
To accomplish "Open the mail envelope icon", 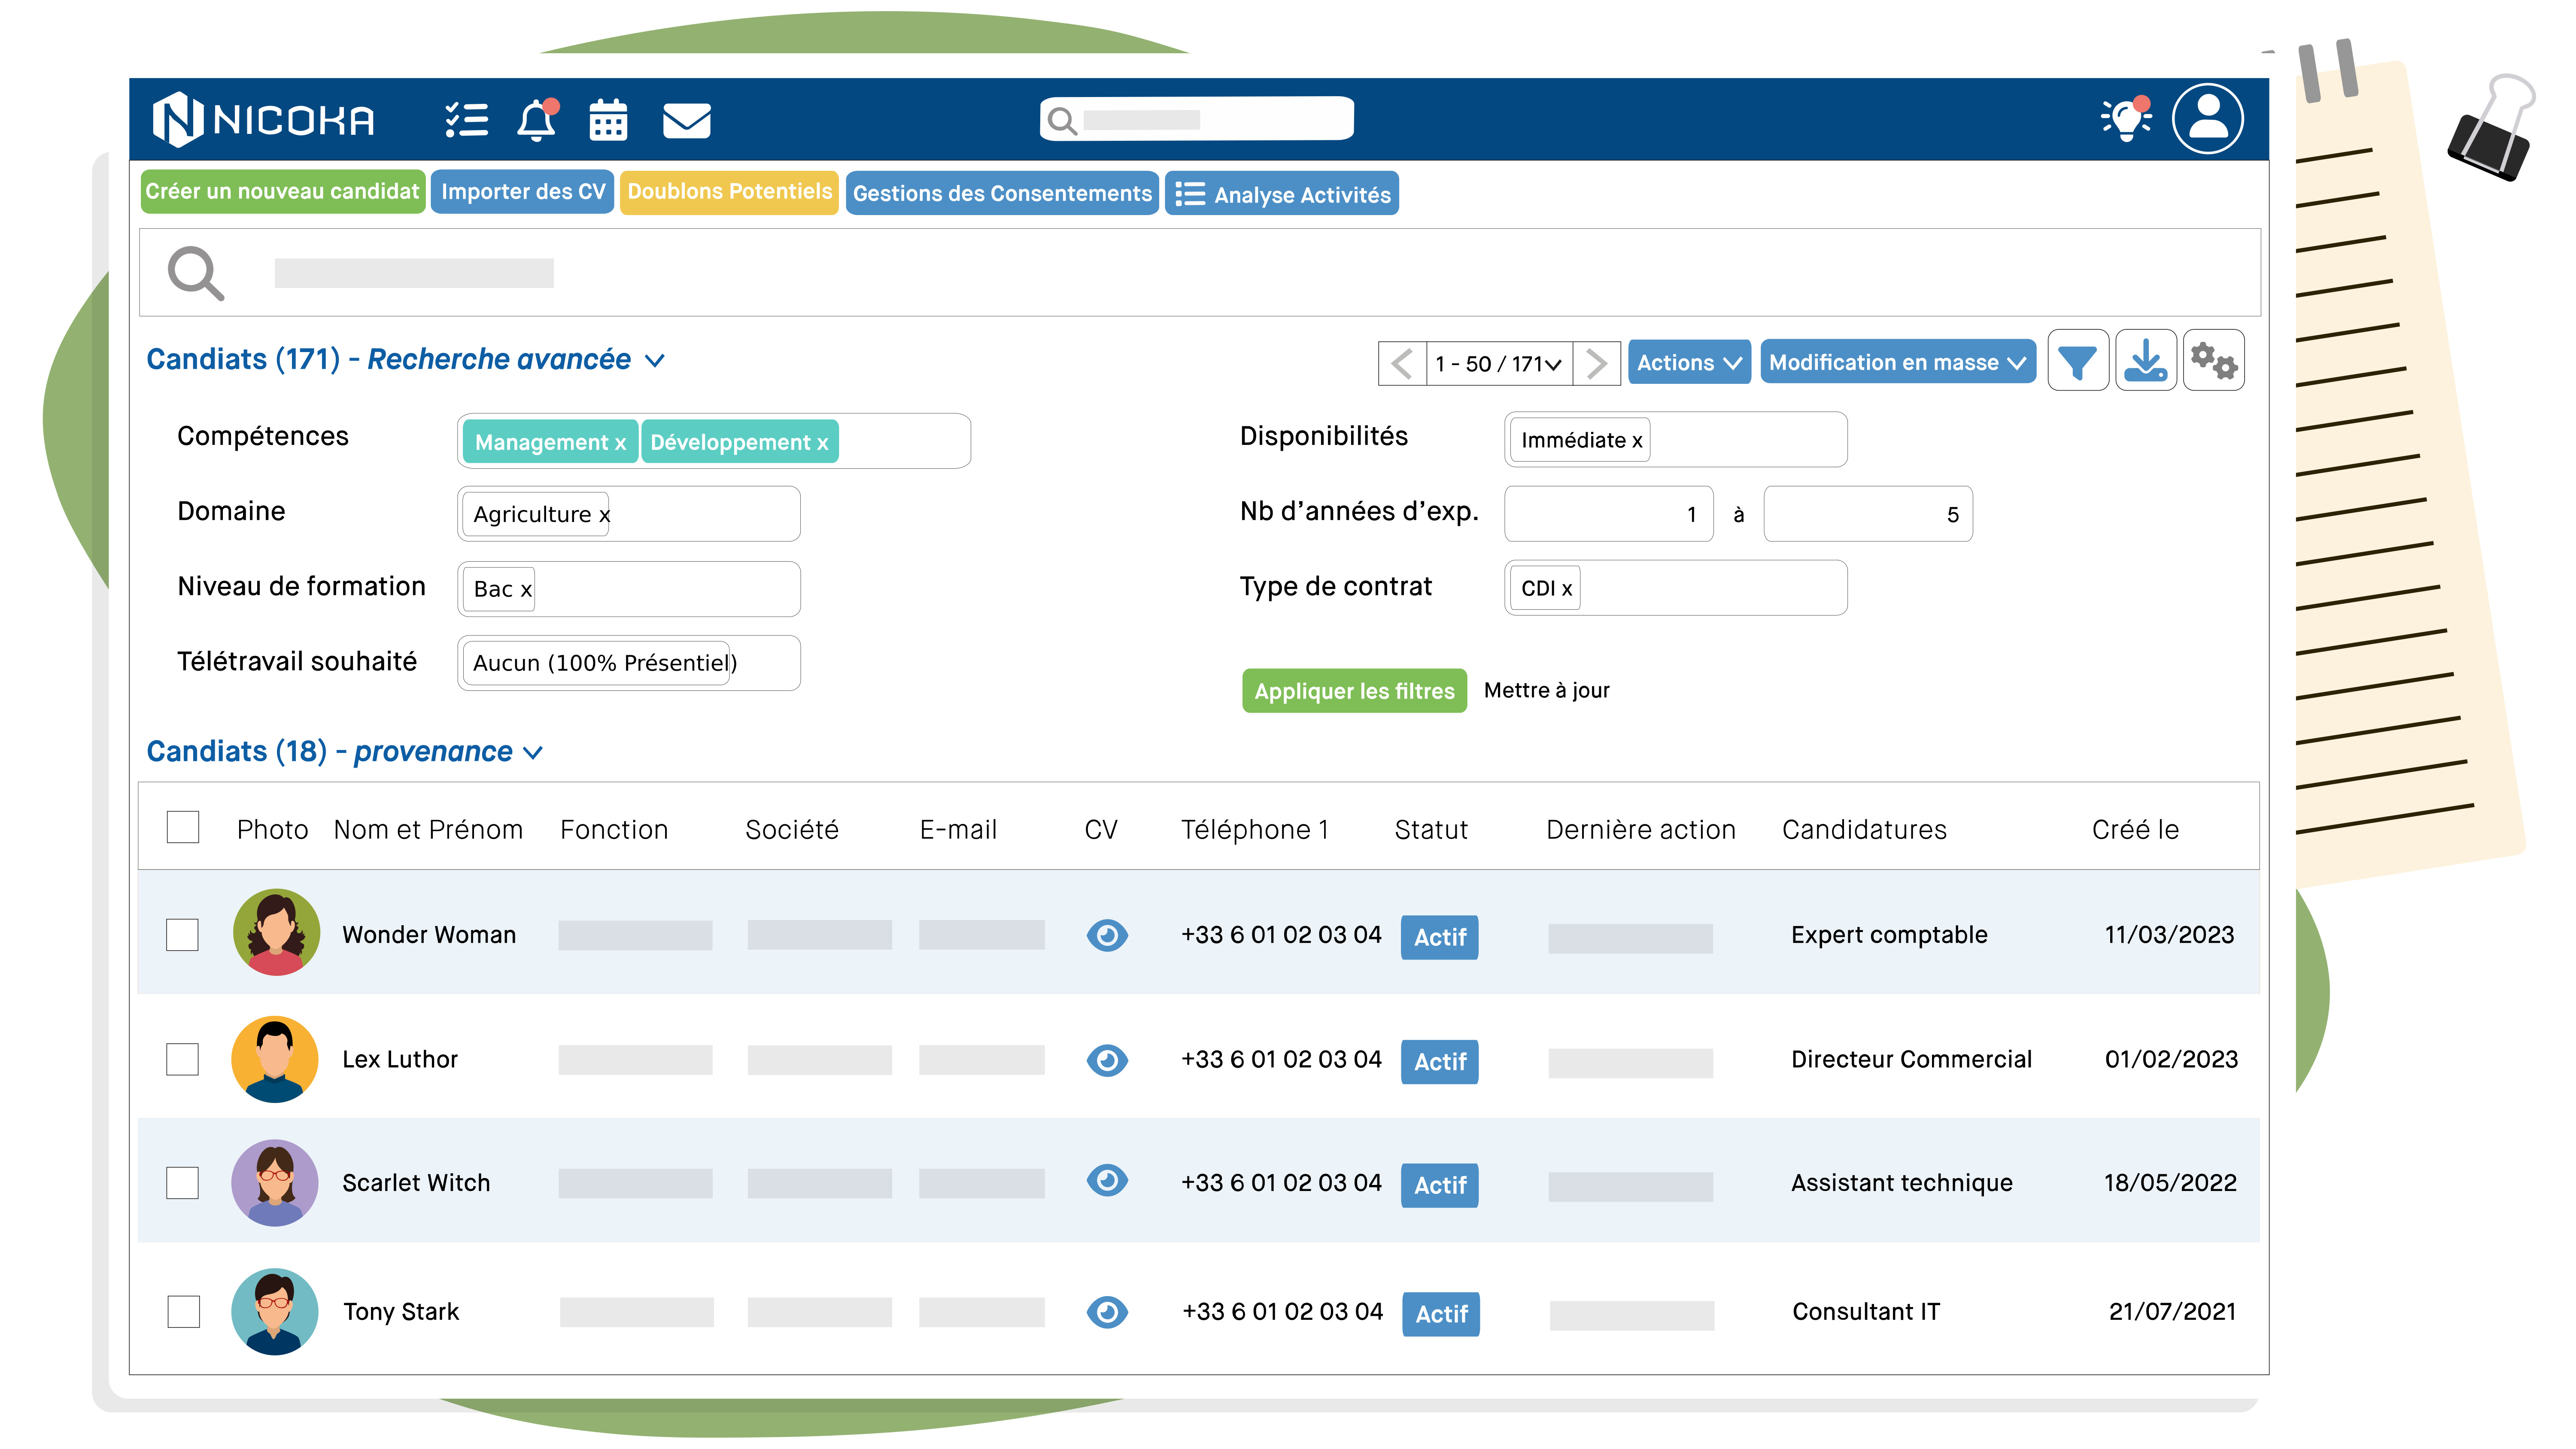I will 686,120.
